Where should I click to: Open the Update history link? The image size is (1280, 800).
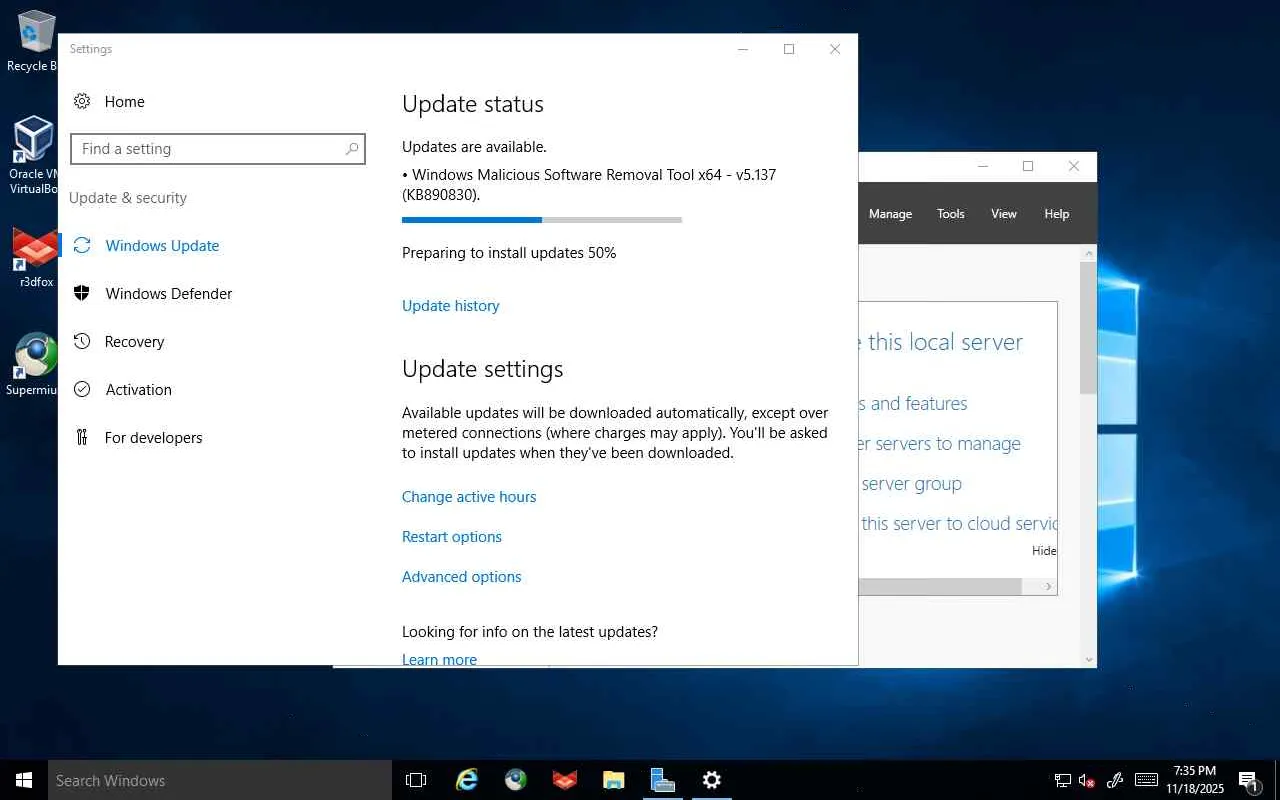click(x=450, y=306)
